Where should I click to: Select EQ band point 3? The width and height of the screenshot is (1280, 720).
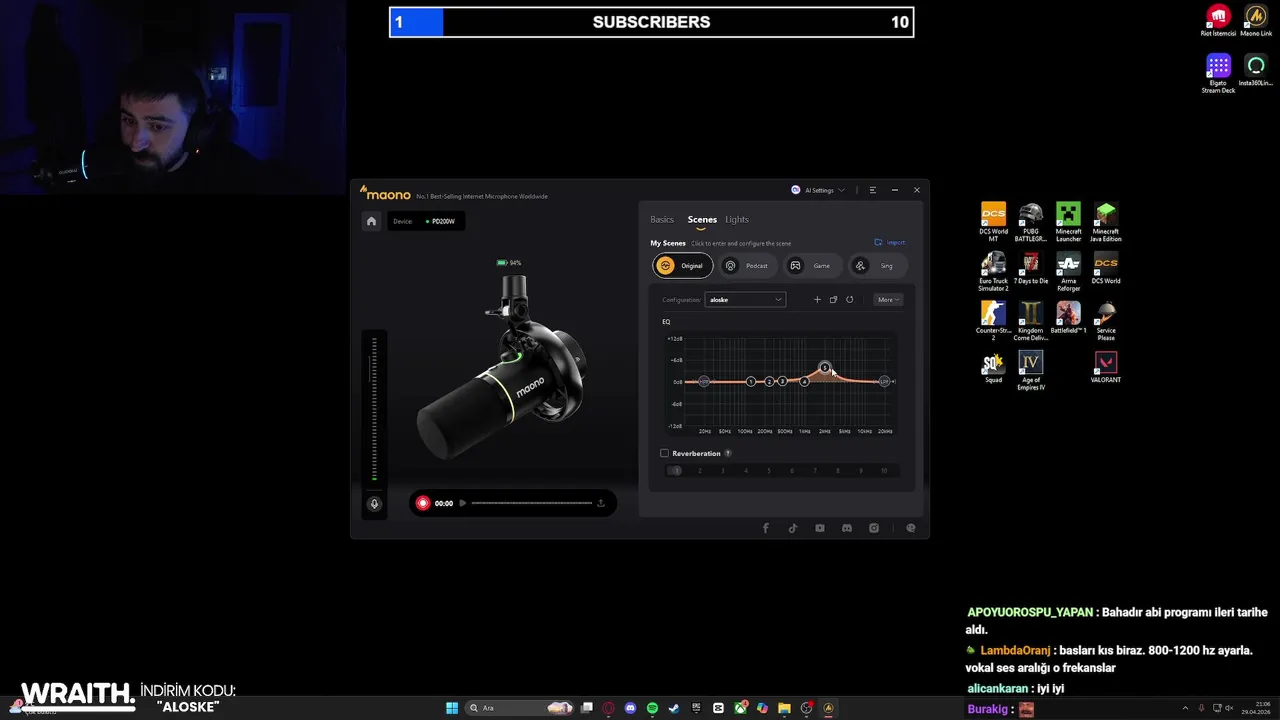coord(782,382)
